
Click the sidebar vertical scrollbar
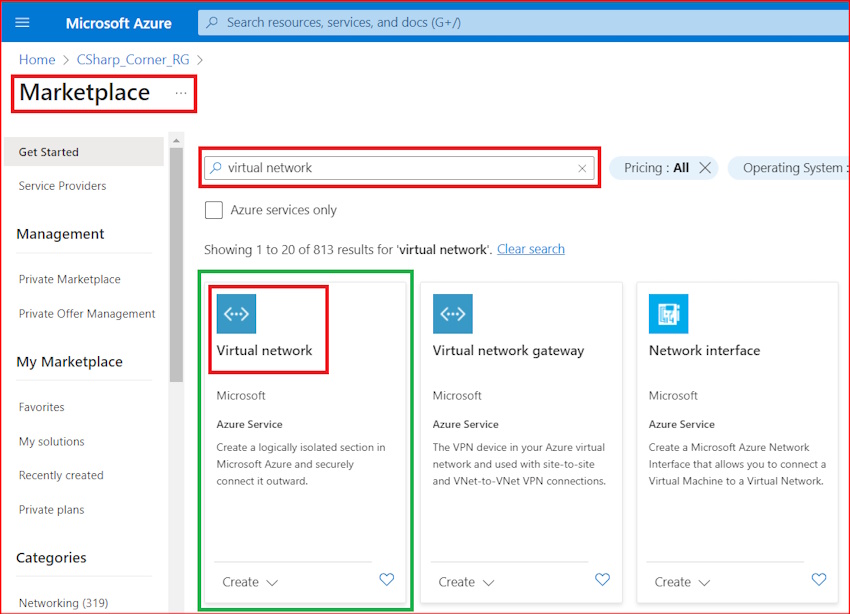click(x=176, y=260)
